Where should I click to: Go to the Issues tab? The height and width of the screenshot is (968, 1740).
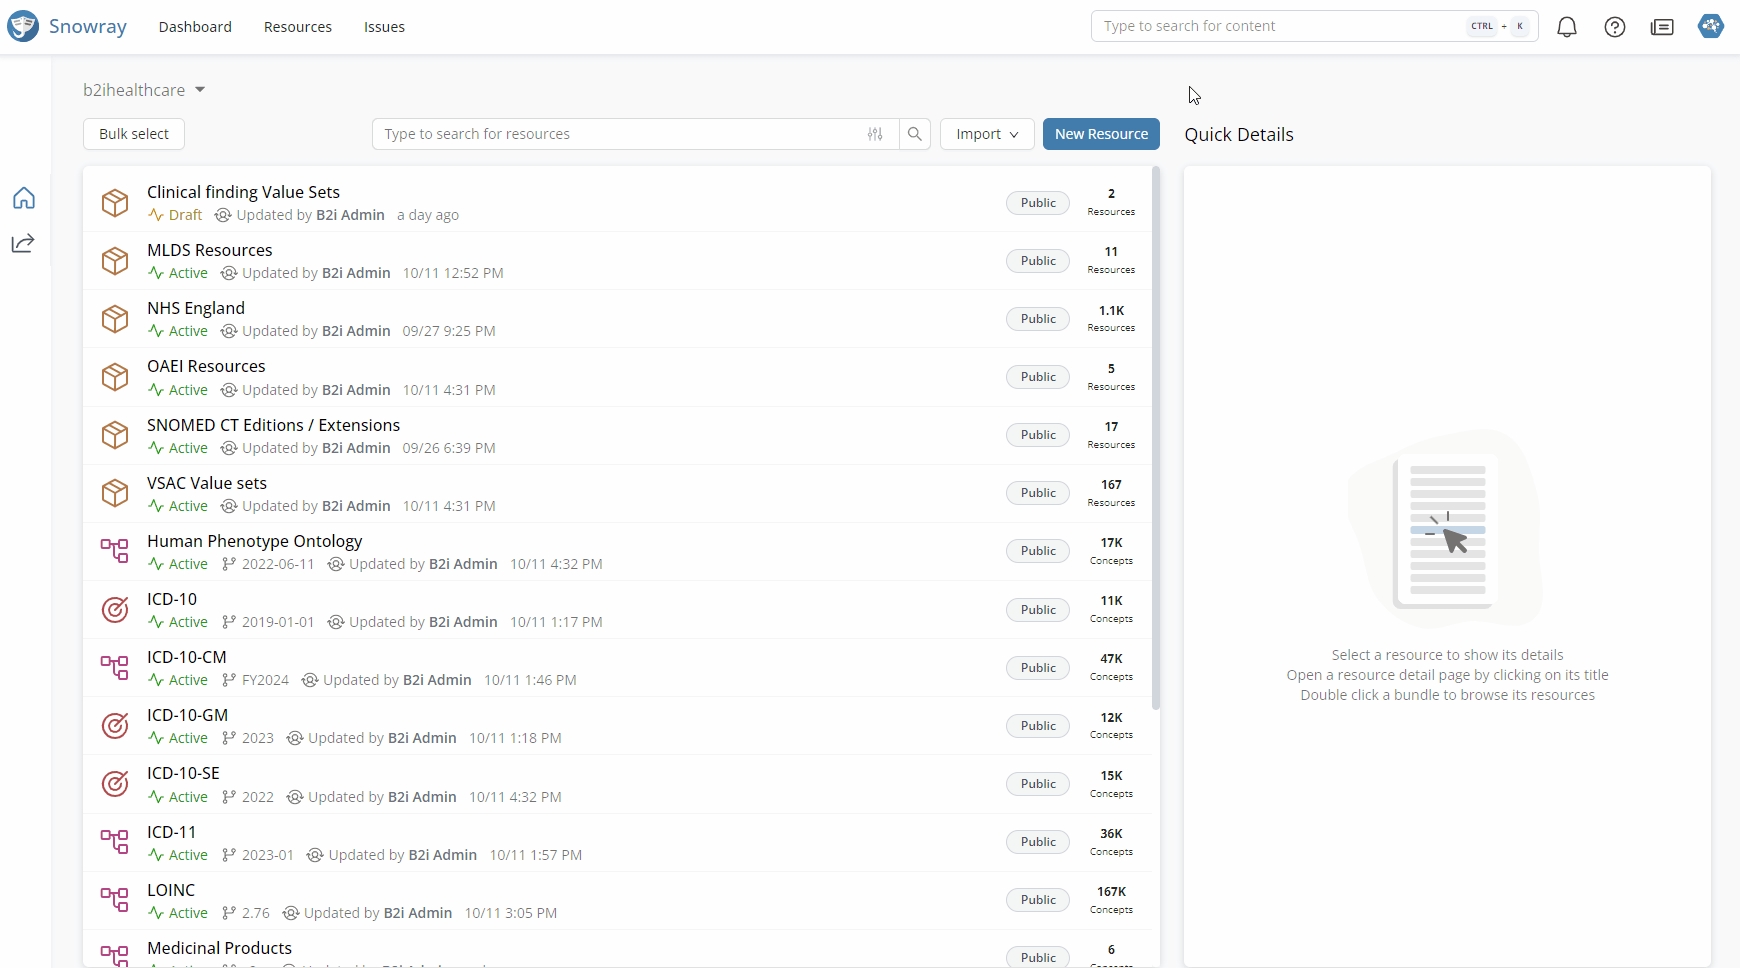point(384,27)
